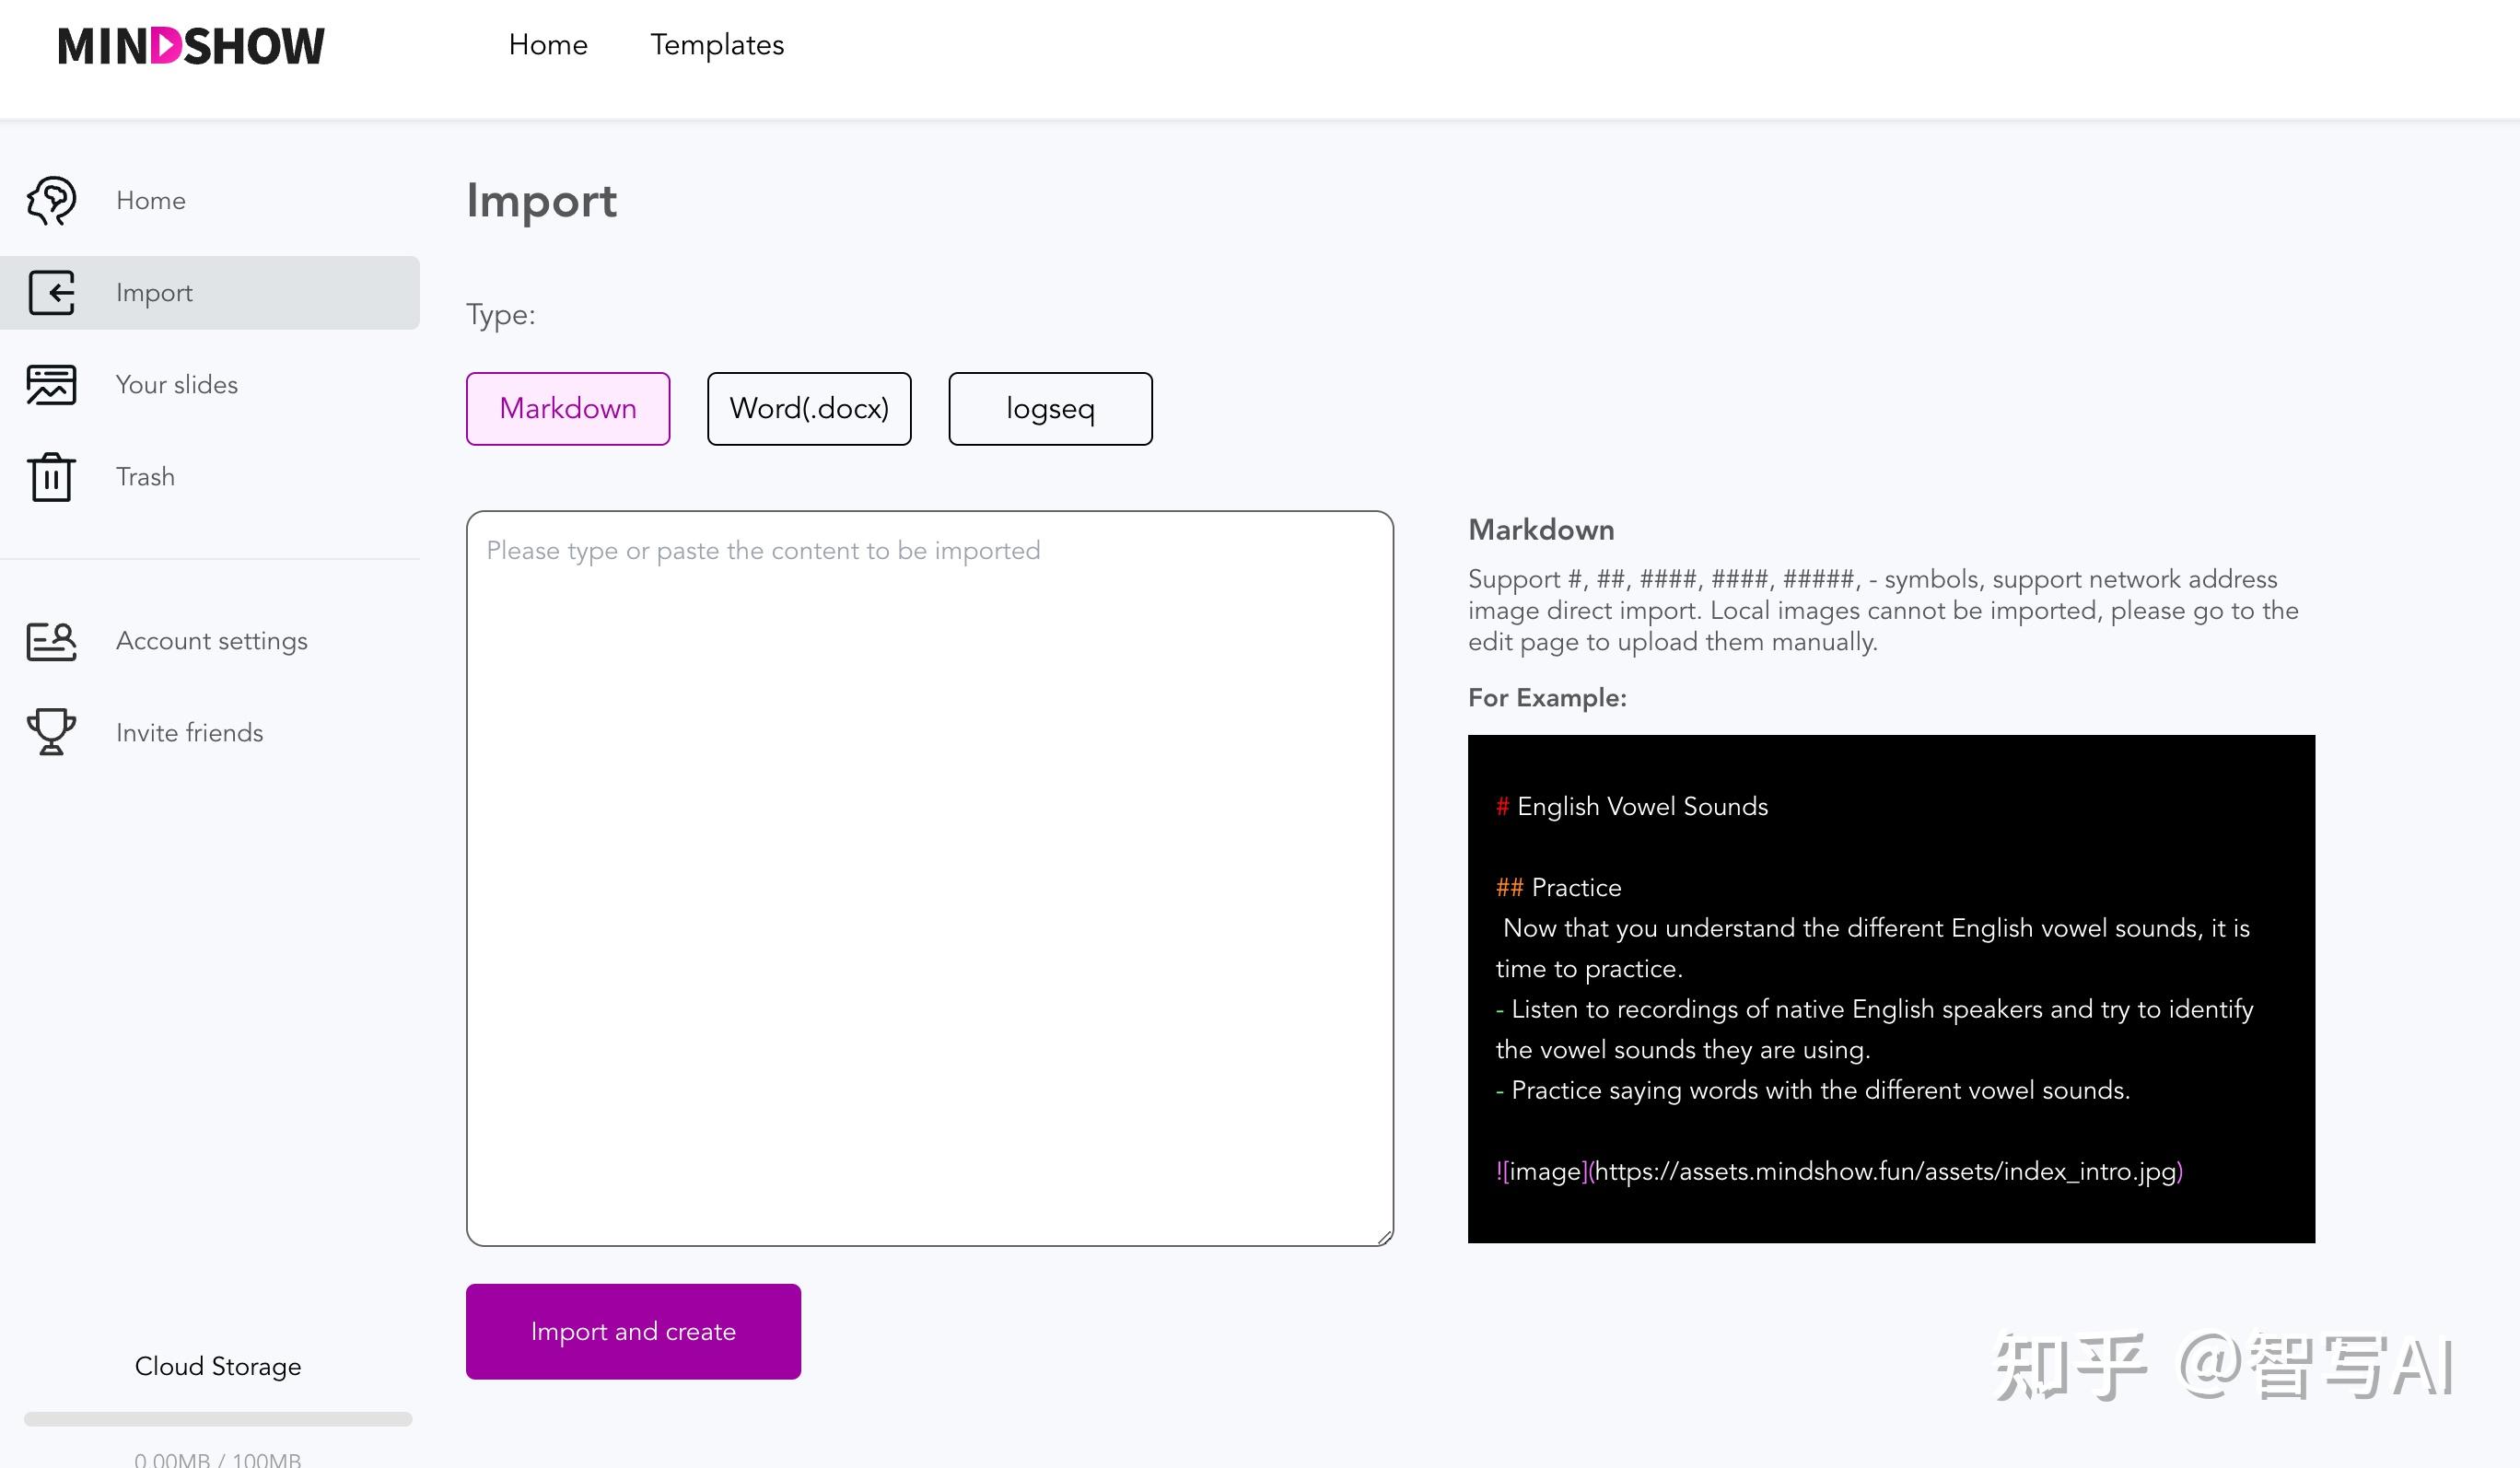This screenshot has height=1468, width=2520.
Task: Click the 'For Example:' heading
Action: click(x=1547, y=698)
